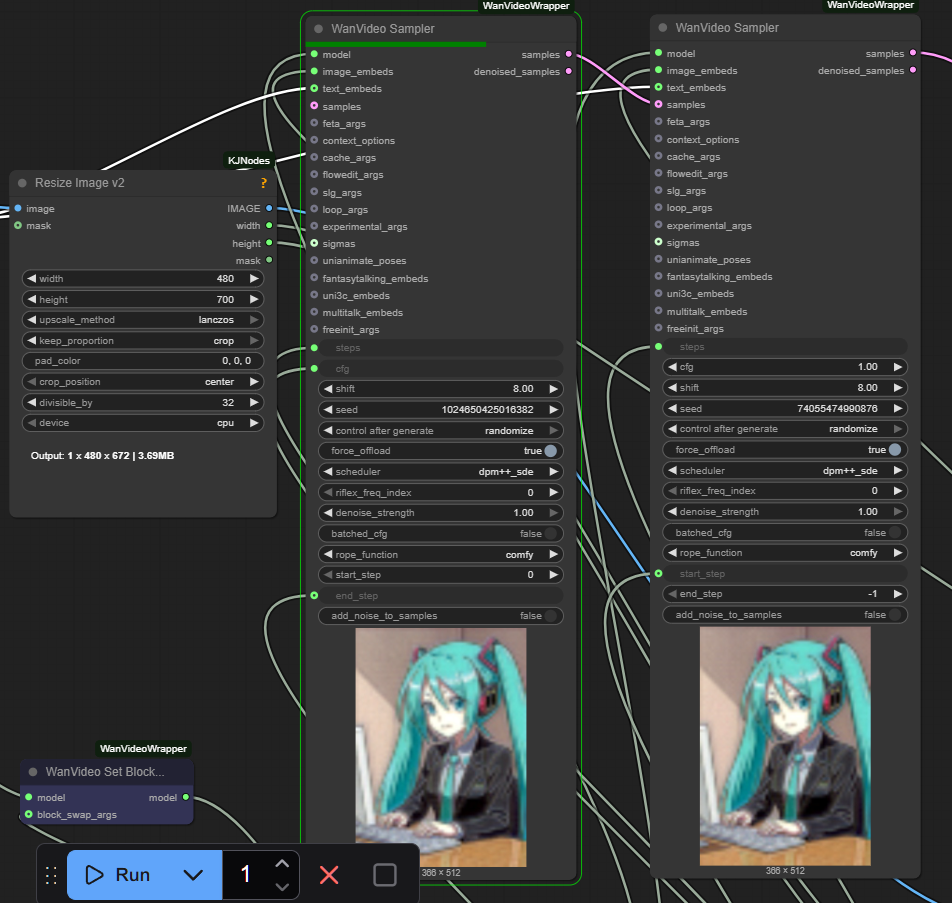Collapse the Resize Image v2 node dot
952x903 pixels.
pyautogui.click(x=22, y=183)
